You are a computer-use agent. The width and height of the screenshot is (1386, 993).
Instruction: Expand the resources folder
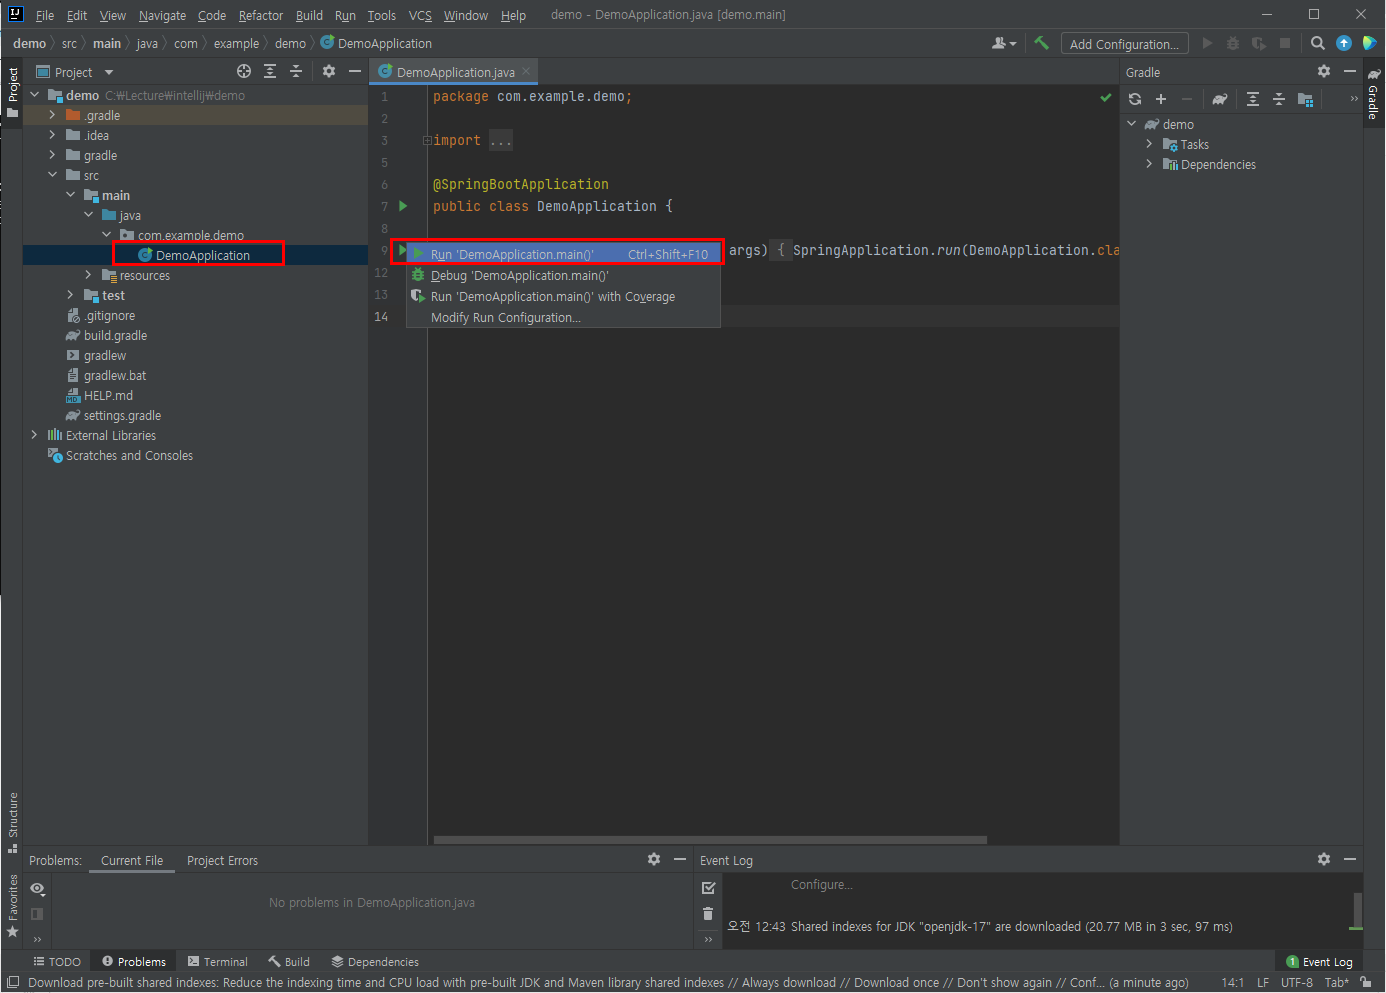click(88, 275)
